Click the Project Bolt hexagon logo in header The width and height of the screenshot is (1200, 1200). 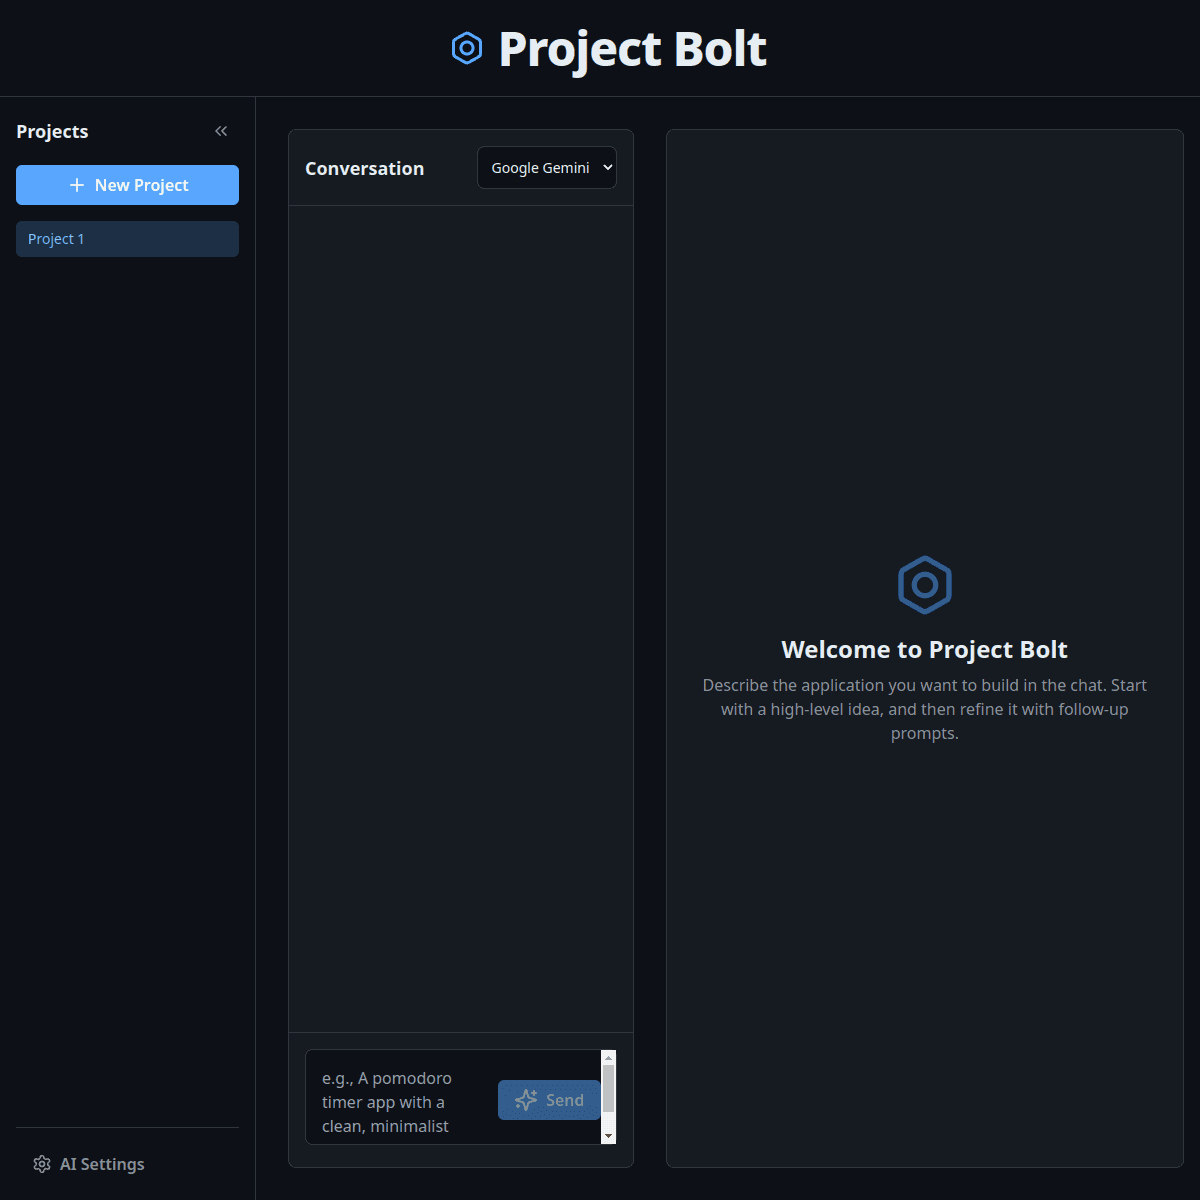[467, 48]
